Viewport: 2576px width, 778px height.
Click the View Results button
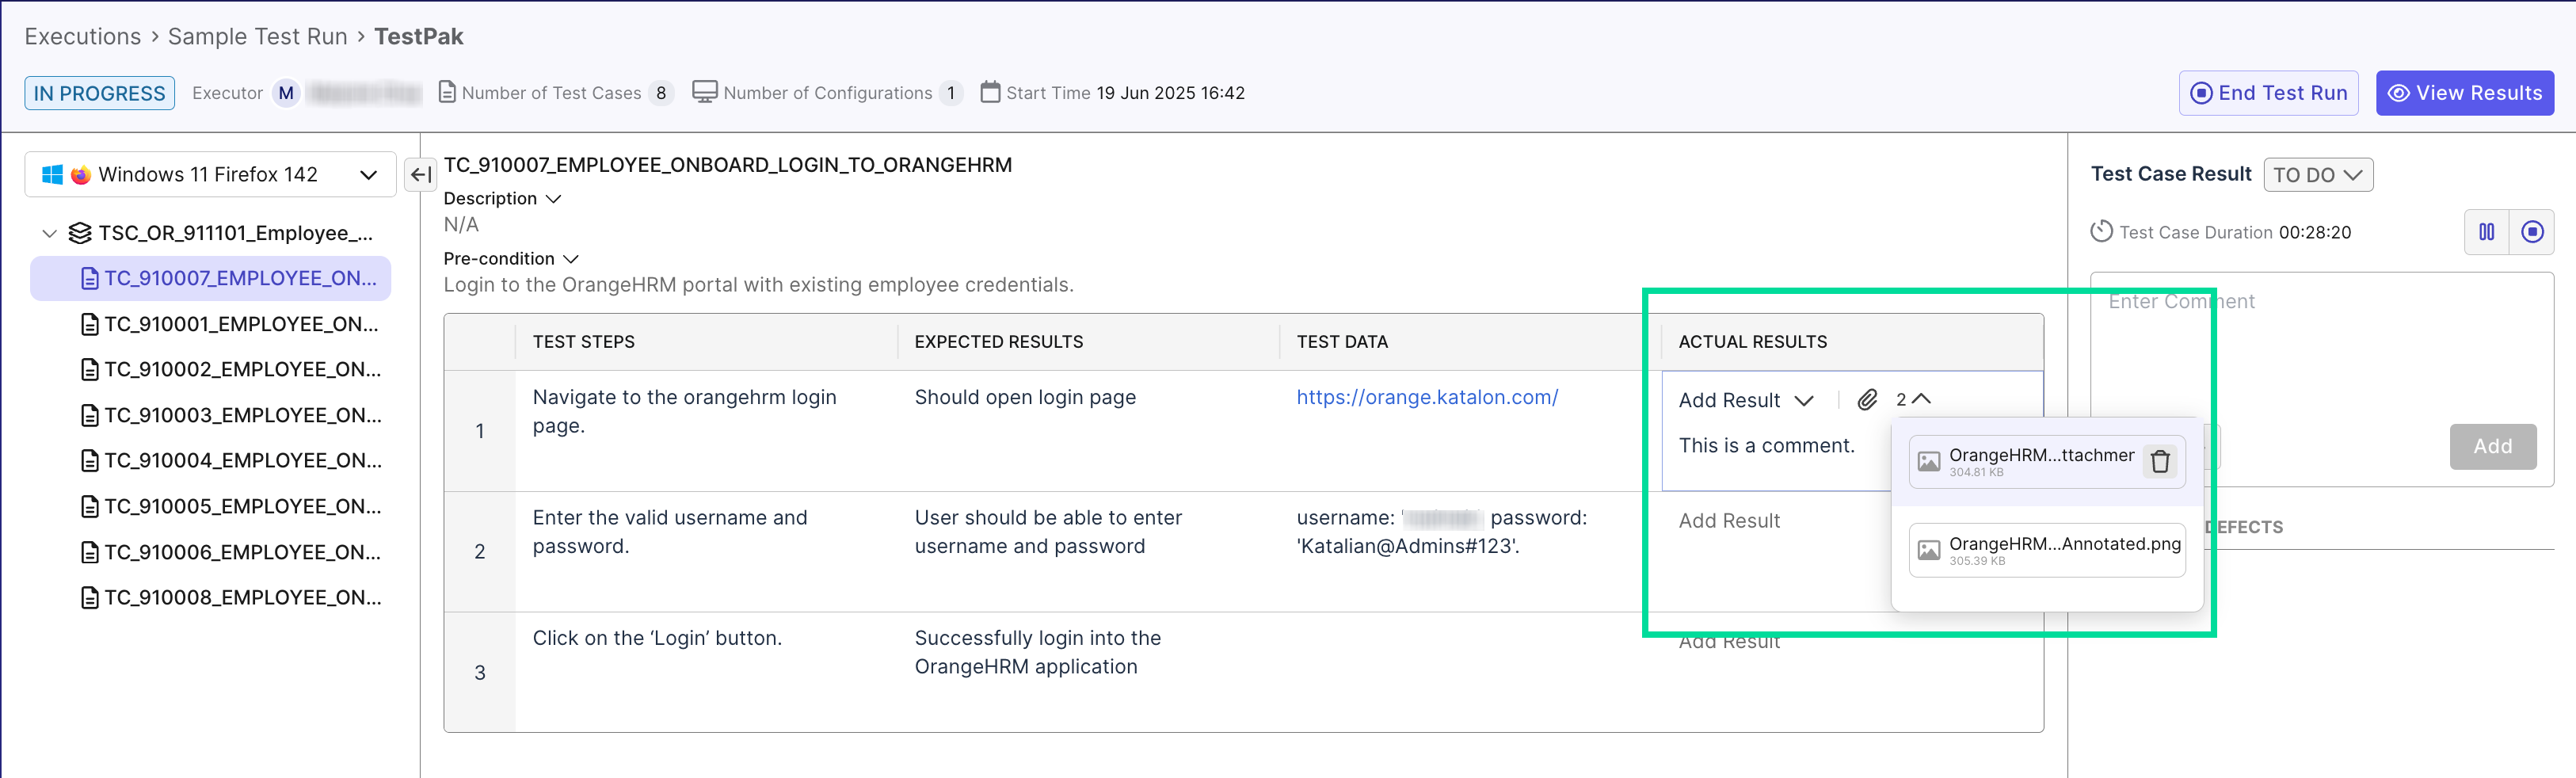pyautogui.click(x=2464, y=93)
